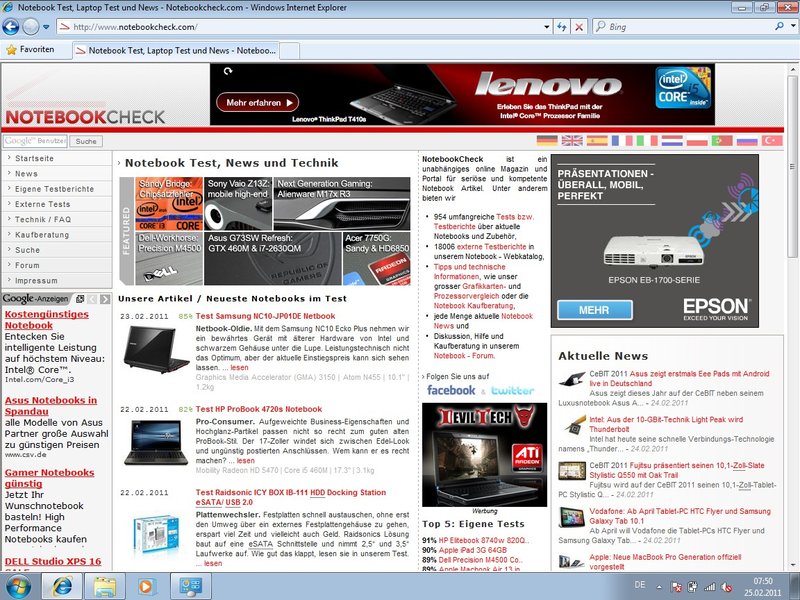
Task: Open the Gamer Notebooks günstig ad link
Action: click(49, 478)
